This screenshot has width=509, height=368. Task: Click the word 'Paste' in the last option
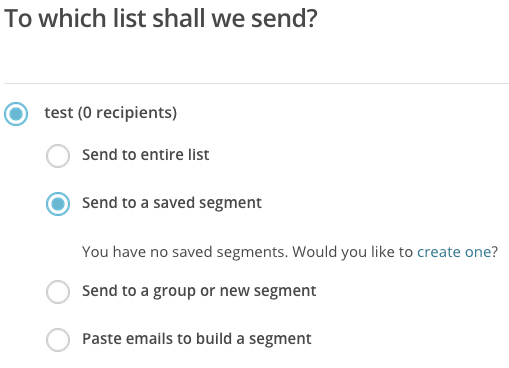click(x=102, y=339)
